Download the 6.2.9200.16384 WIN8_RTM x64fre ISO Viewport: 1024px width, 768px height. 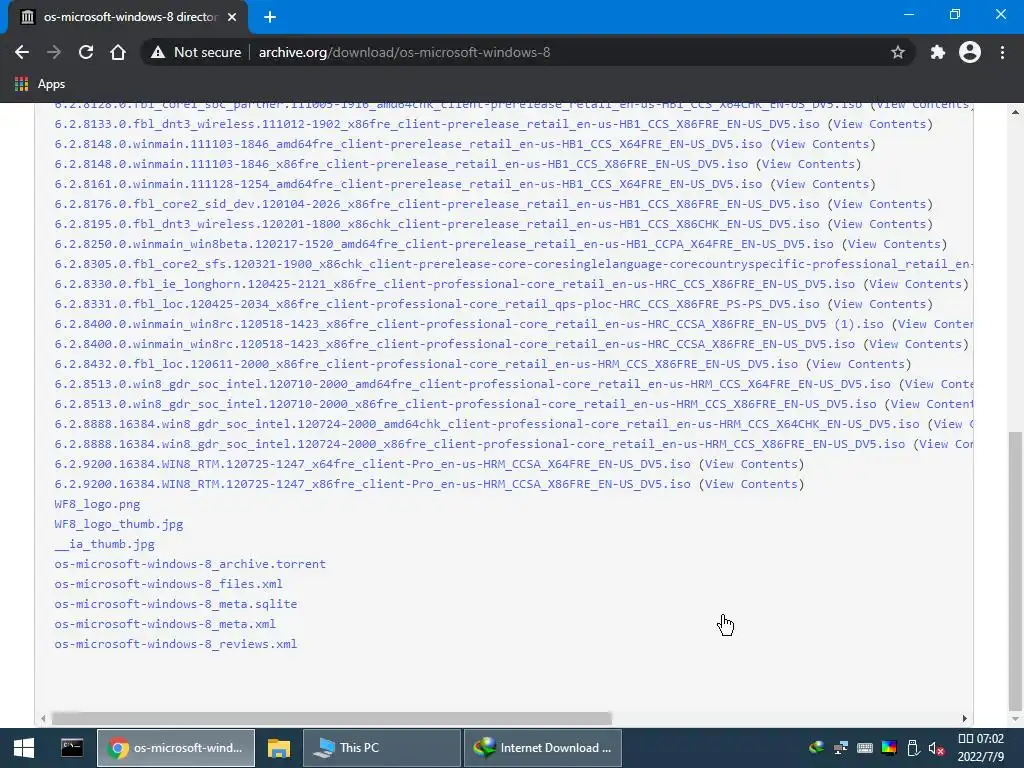[x=372, y=464]
